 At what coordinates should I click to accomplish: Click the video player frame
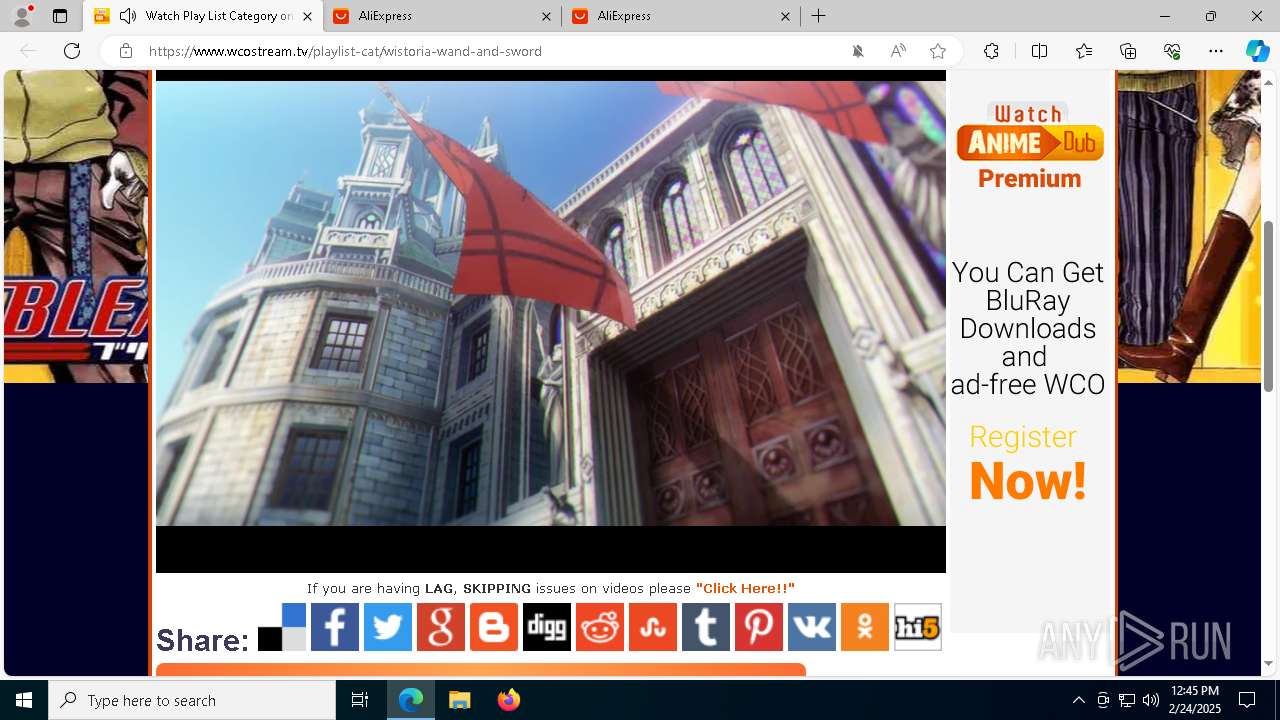[551, 321]
